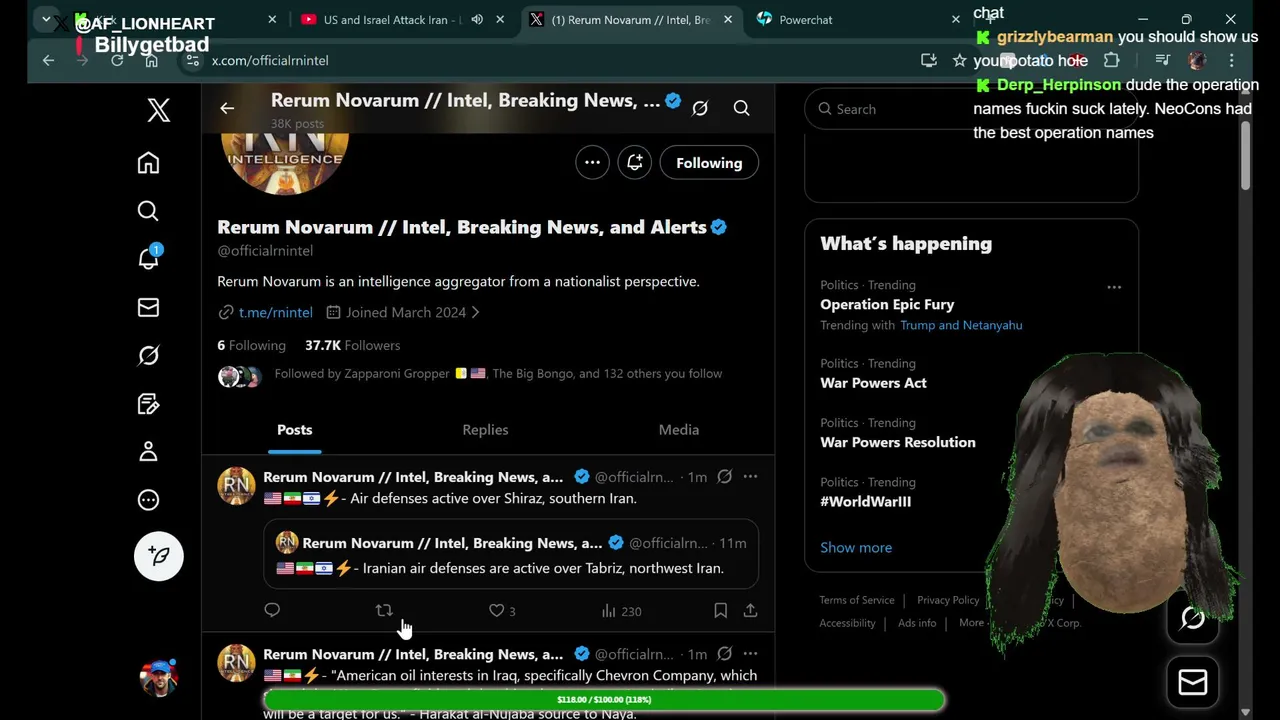Open Notifications bell in sidebar

[x=148, y=258]
